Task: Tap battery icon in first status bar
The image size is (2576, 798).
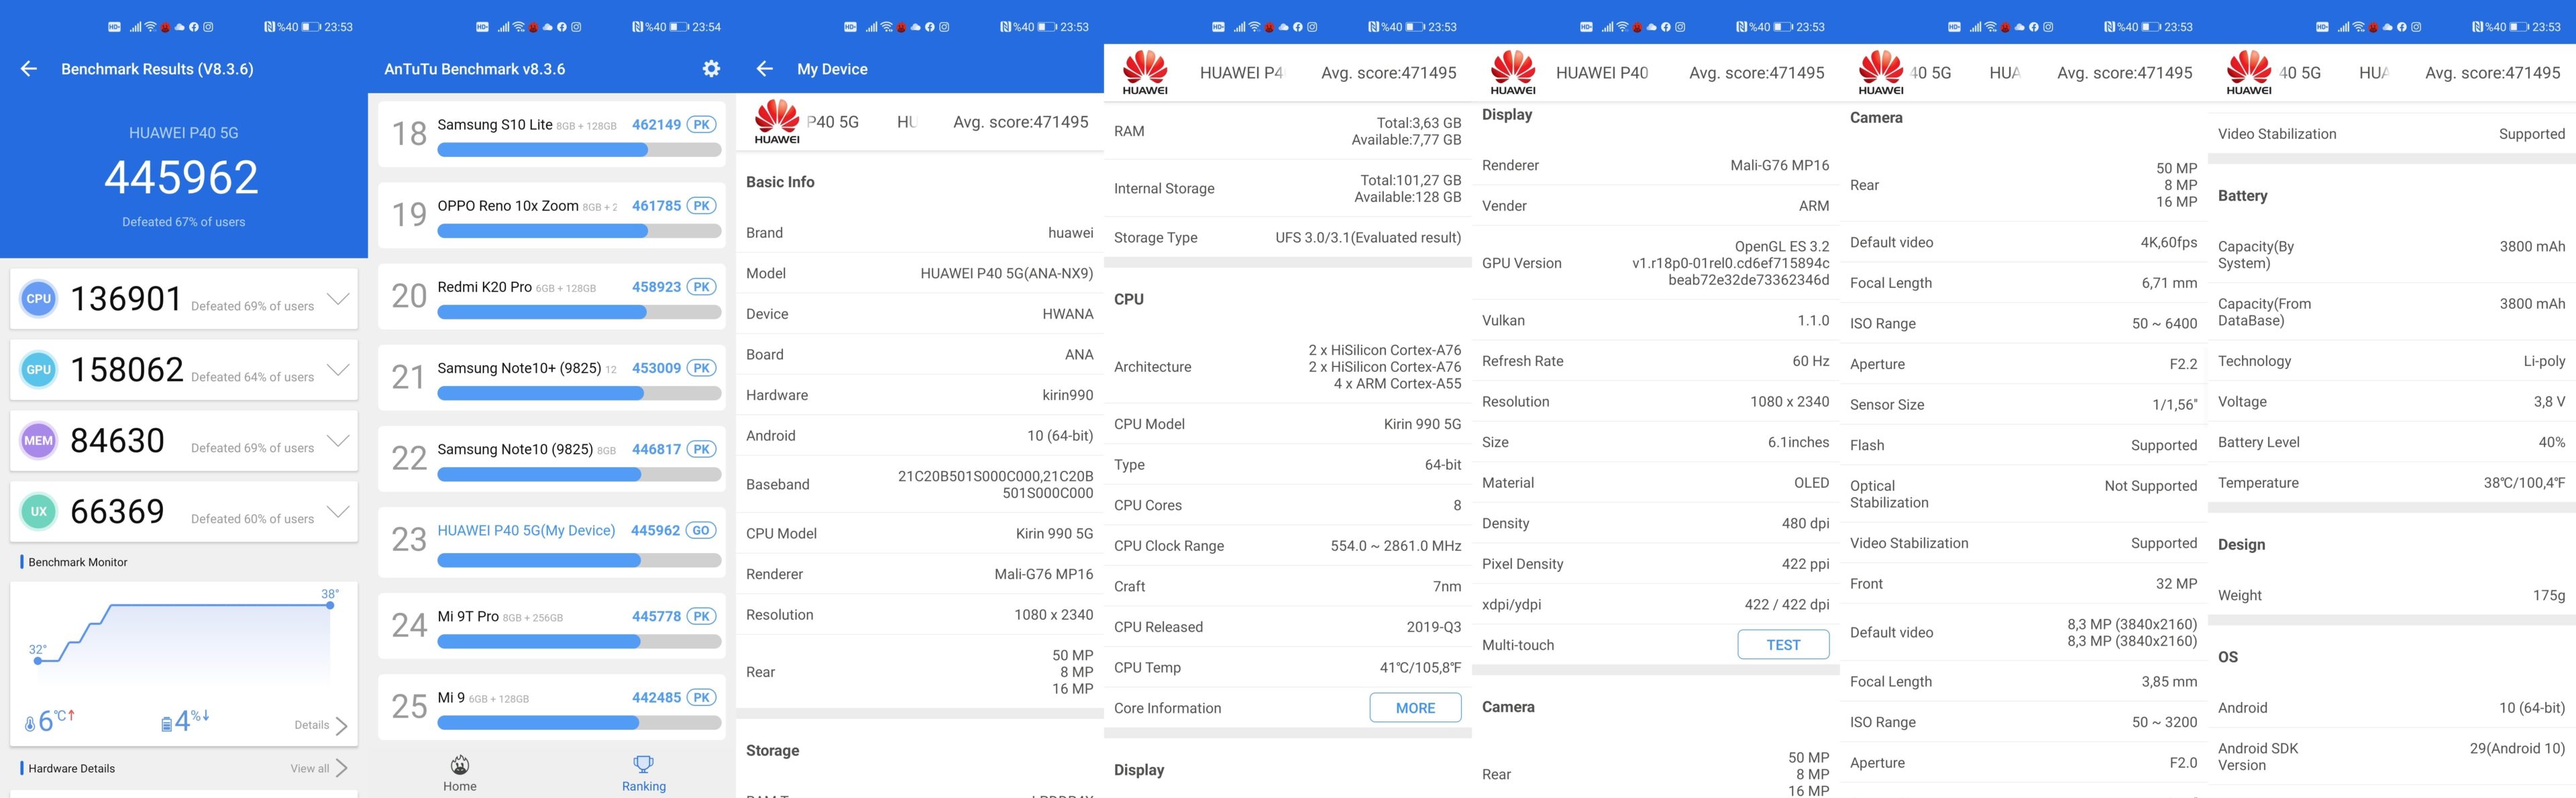Action: [x=310, y=27]
